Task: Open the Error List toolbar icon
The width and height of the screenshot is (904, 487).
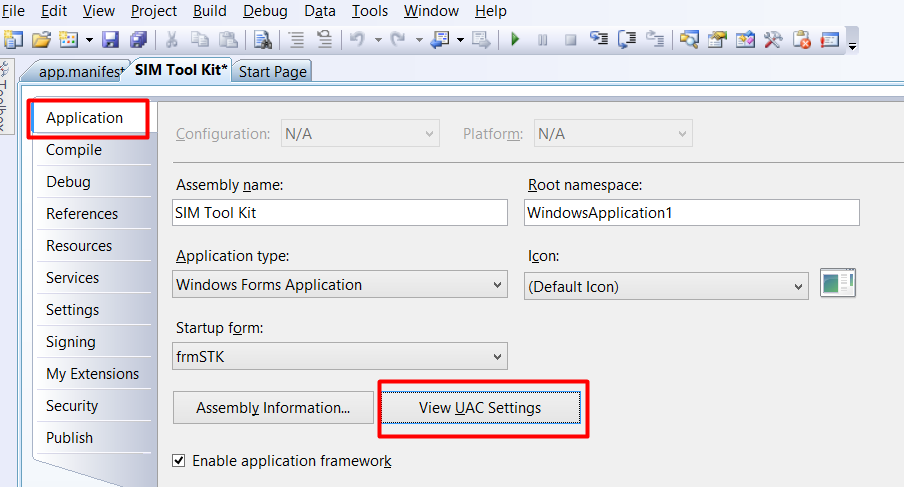Action: [802, 40]
